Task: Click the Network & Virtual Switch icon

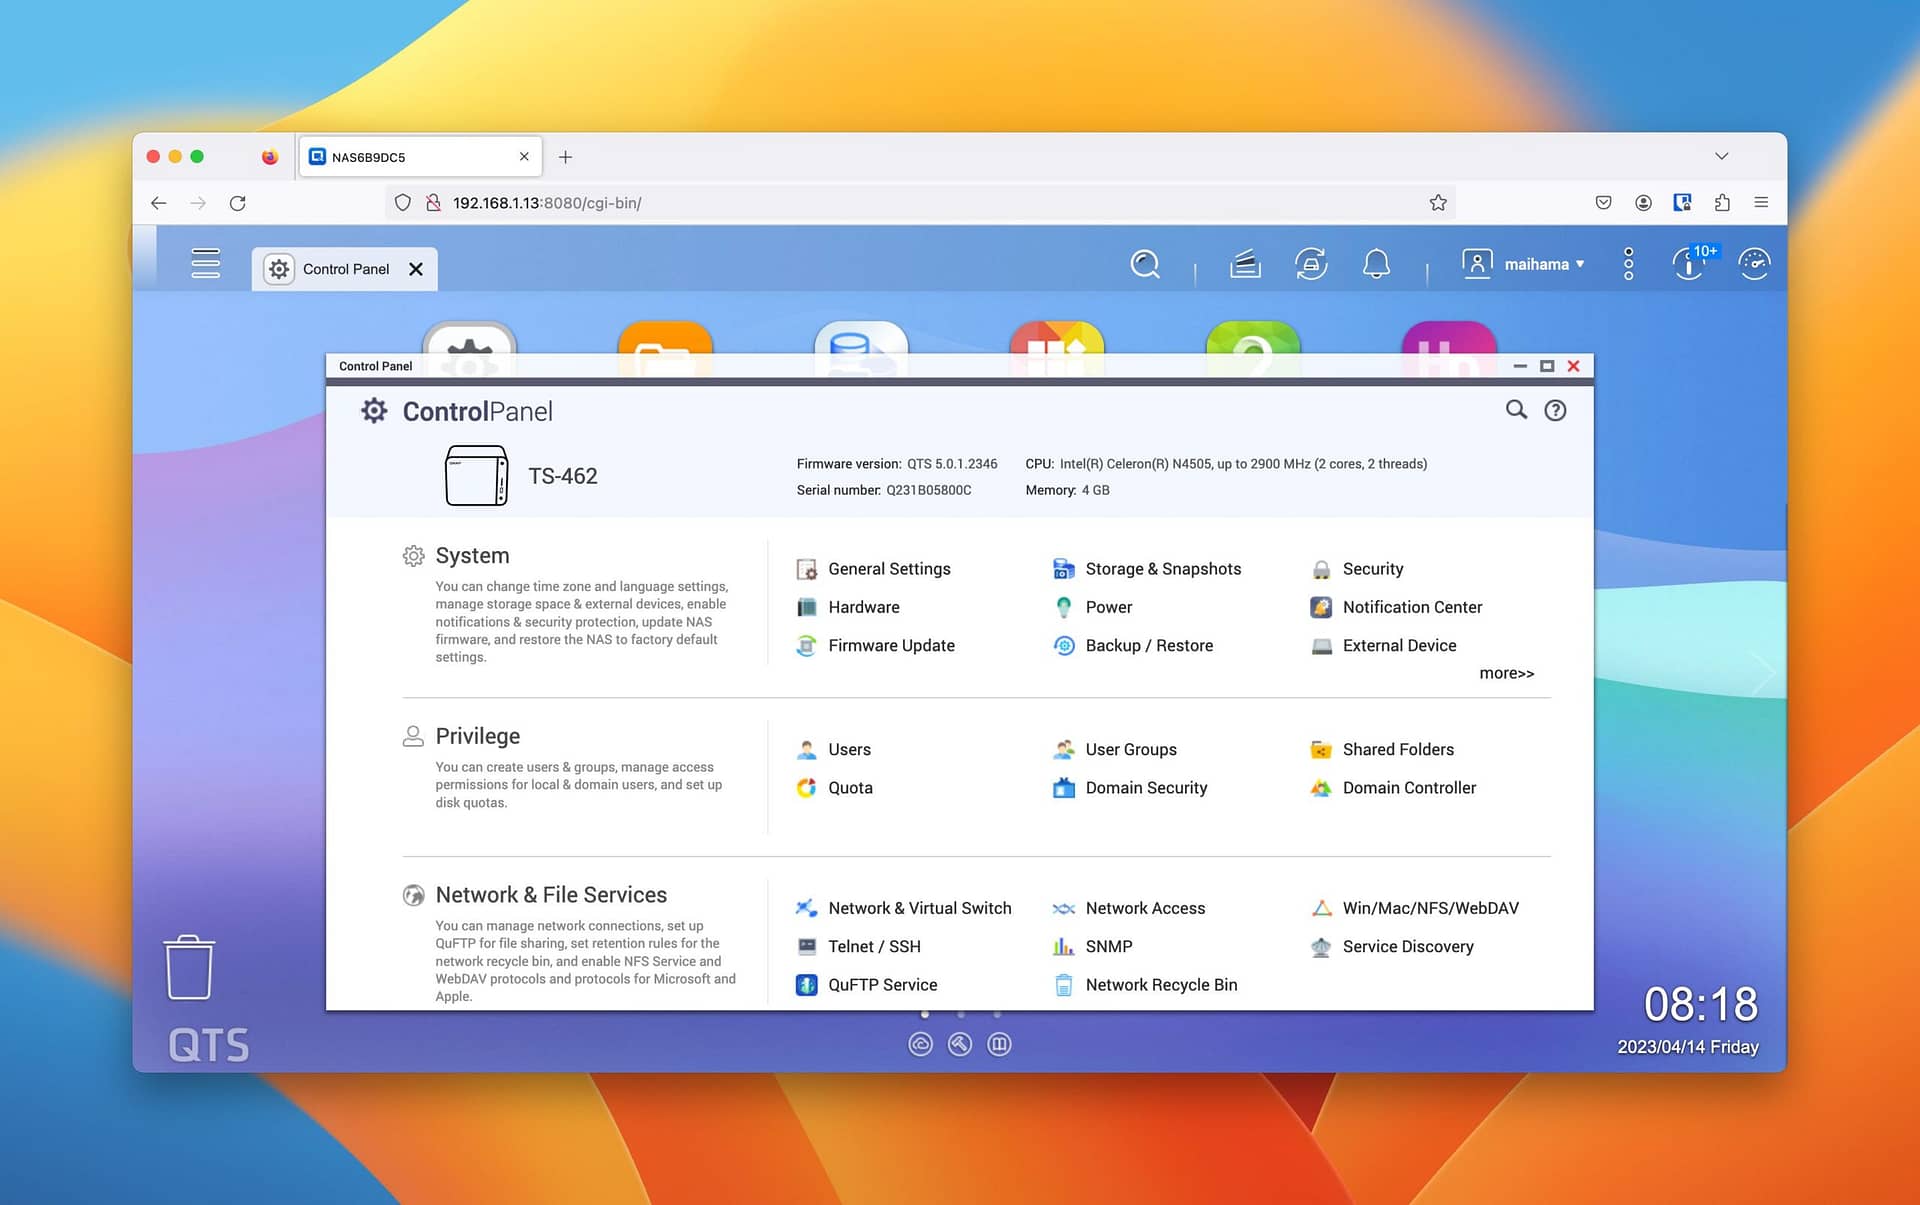Action: coord(806,908)
